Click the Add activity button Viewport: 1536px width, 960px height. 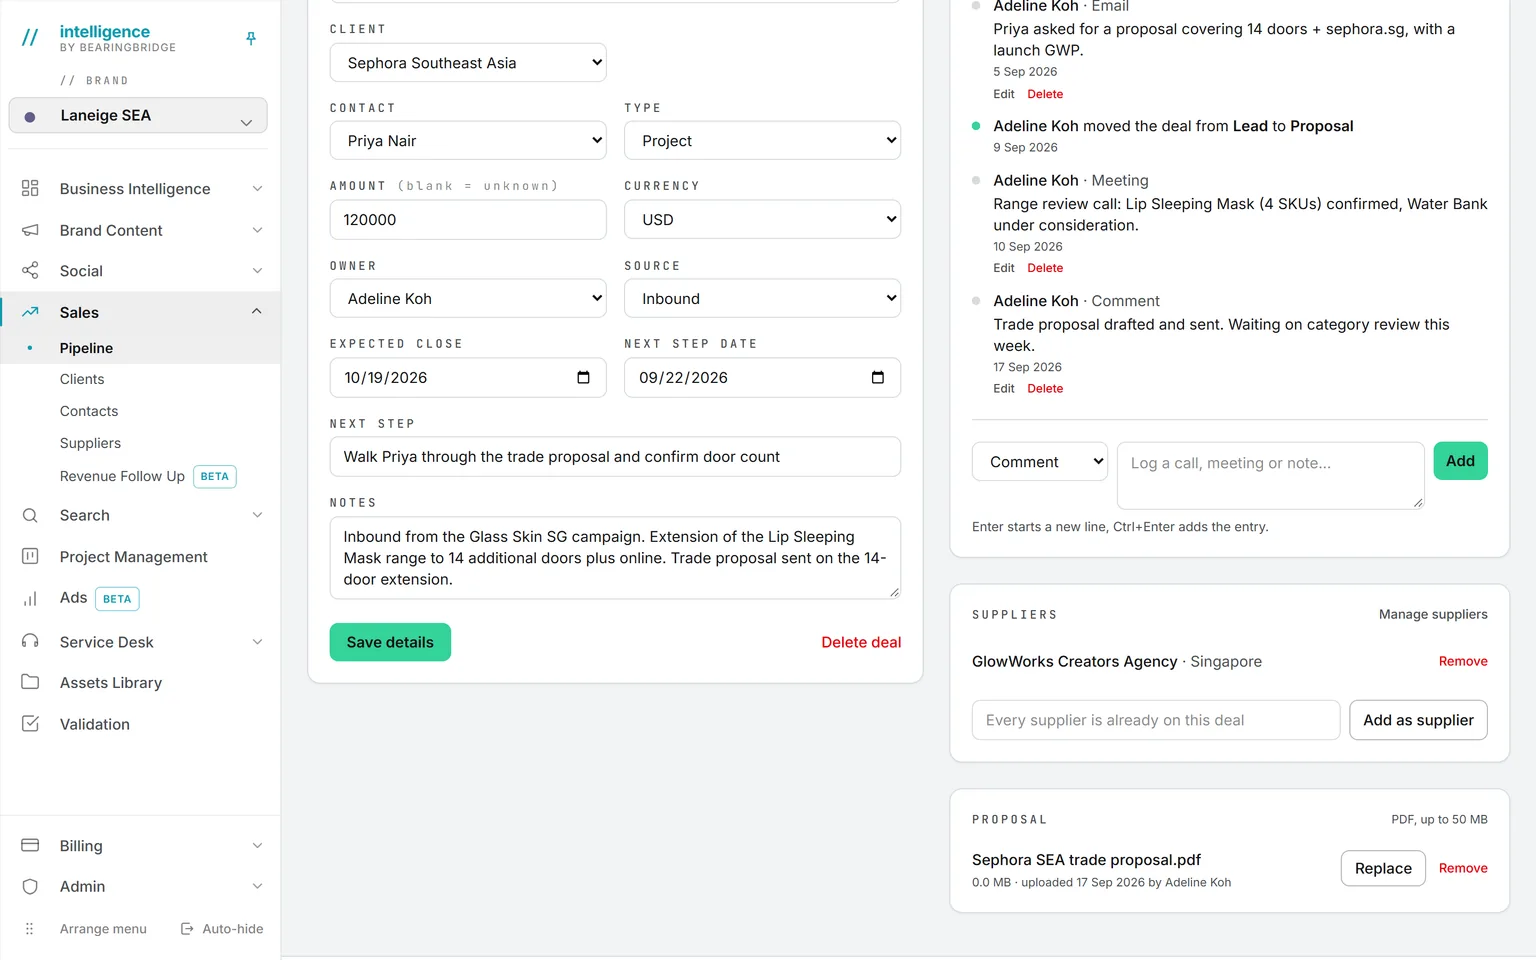click(1460, 461)
